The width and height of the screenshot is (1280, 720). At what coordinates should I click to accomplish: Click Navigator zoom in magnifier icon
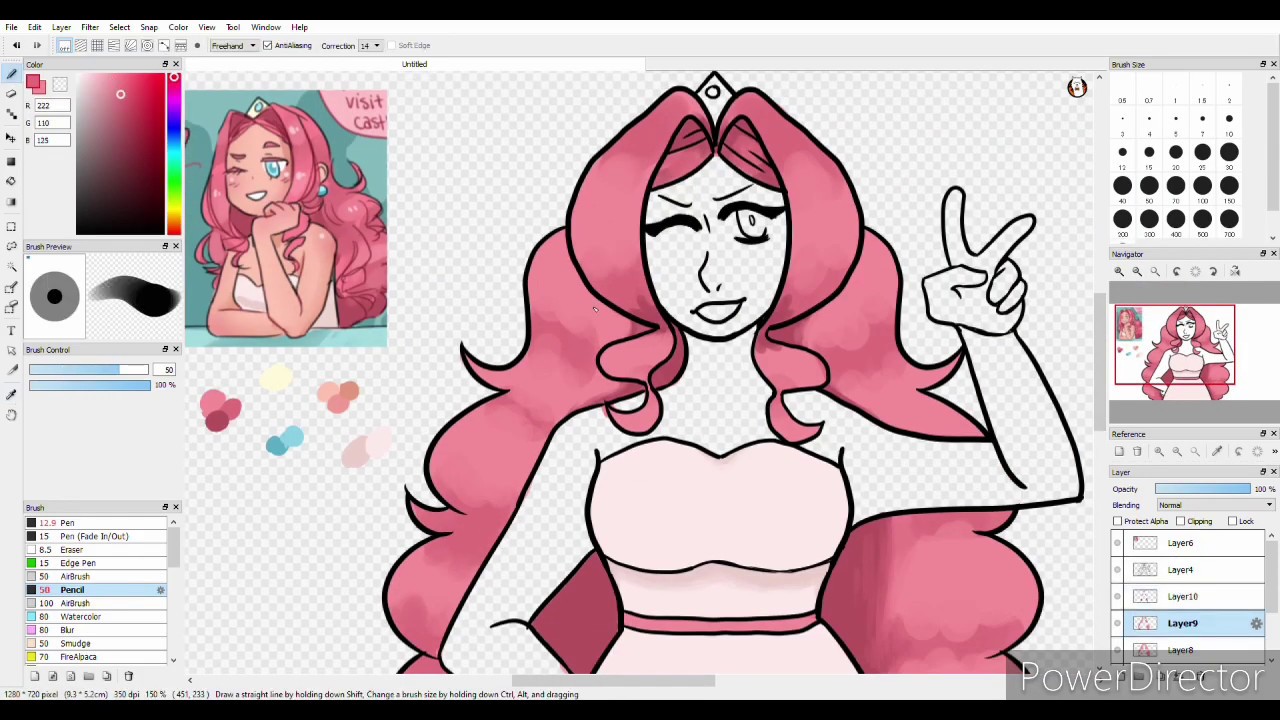click(x=1119, y=271)
